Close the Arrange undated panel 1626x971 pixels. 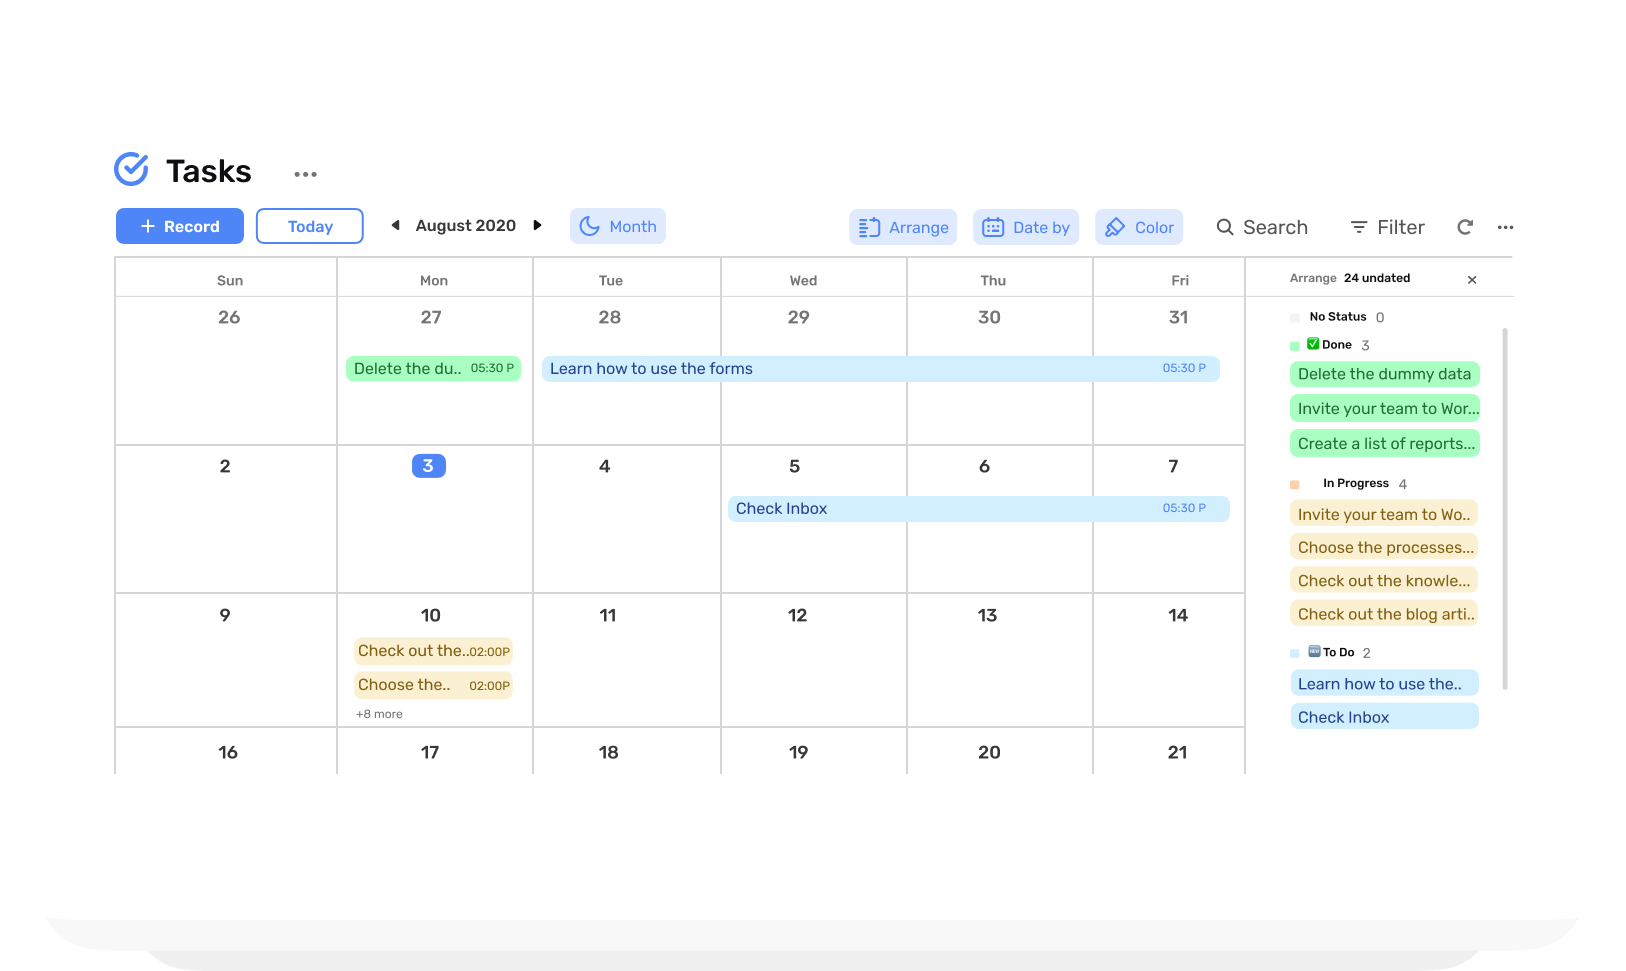tap(1471, 279)
